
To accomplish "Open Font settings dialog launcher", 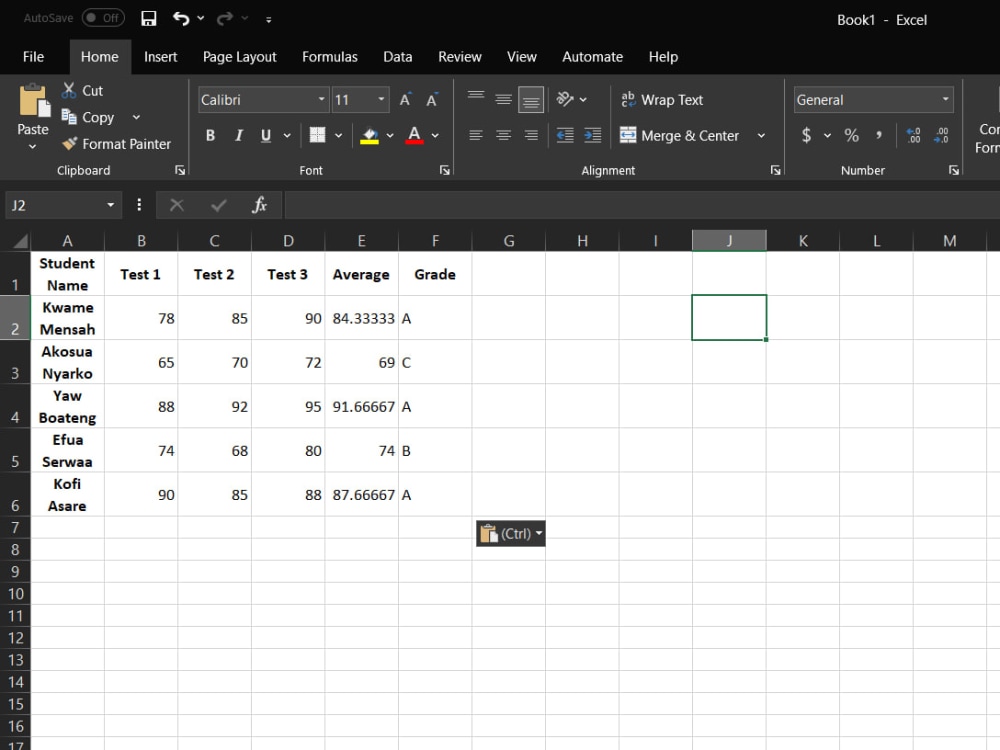I will tap(445, 170).
